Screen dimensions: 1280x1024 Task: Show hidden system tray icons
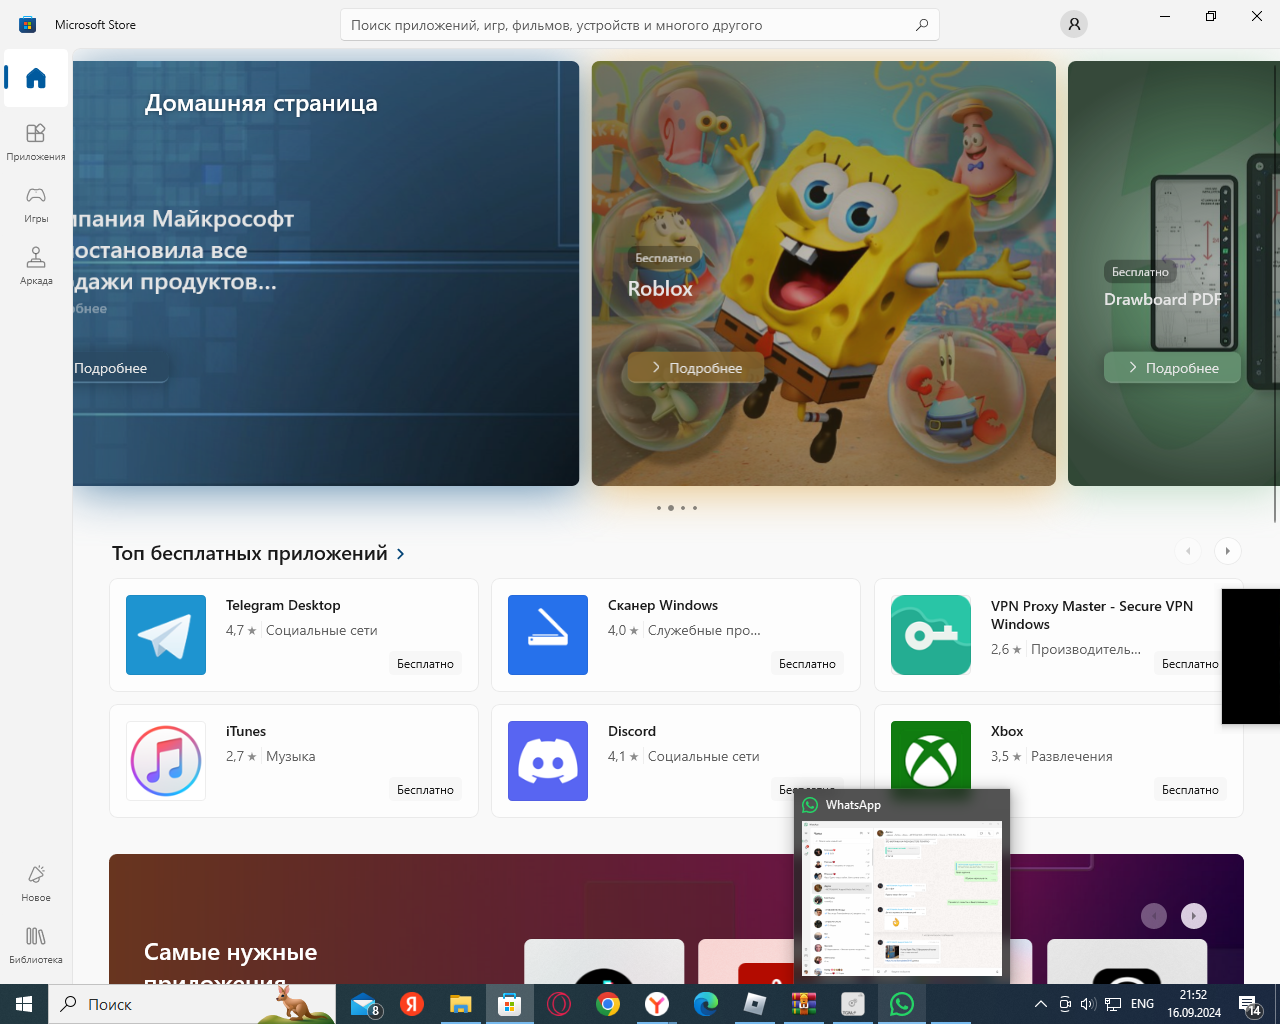tap(1040, 1004)
